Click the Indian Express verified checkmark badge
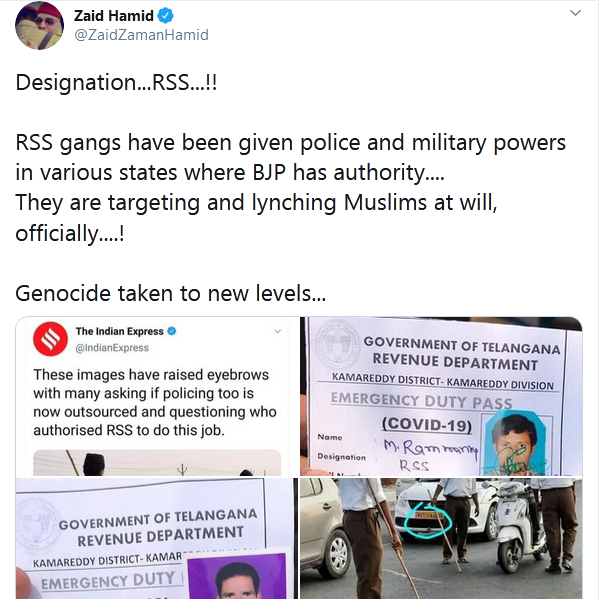This screenshot has height=599, width=599. click(172, 331)
